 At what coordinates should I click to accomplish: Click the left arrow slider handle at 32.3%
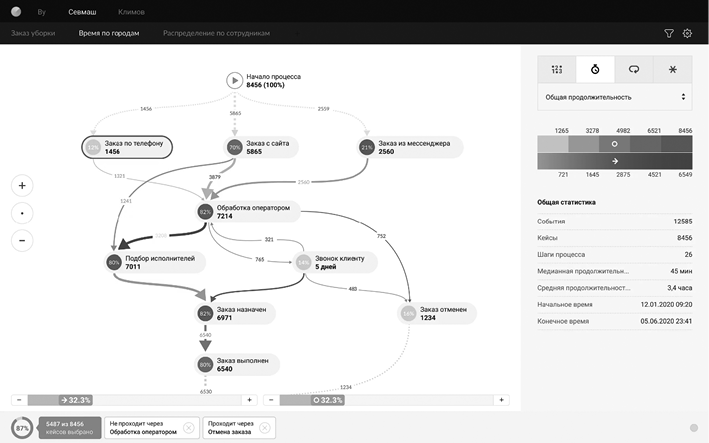coord(75,400)
